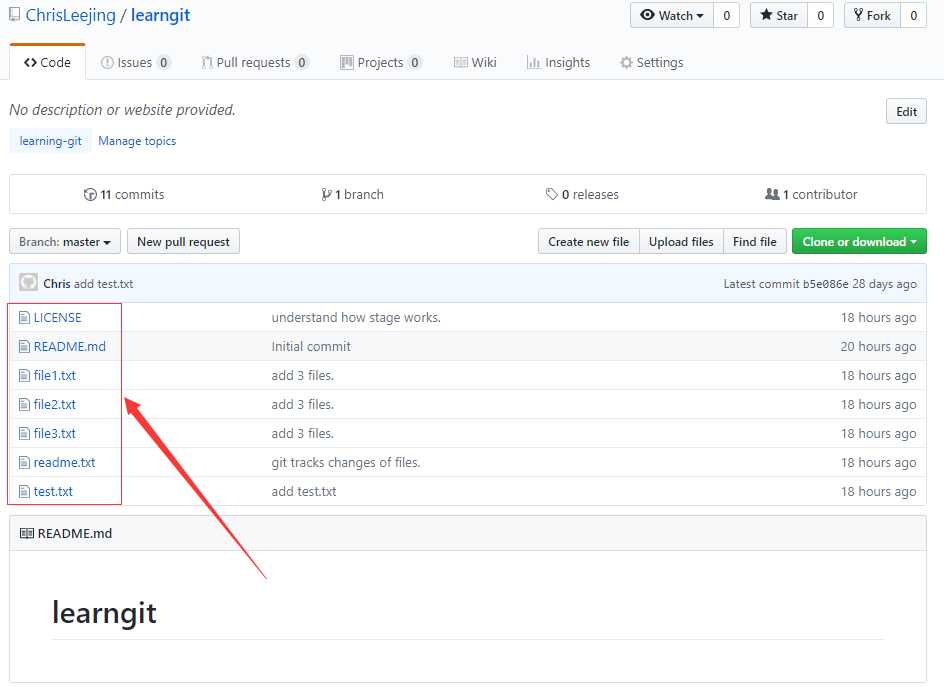The width and height of the screenshot is (944, 687).
Task: Click the commits history icon
Action: [90, 195]
